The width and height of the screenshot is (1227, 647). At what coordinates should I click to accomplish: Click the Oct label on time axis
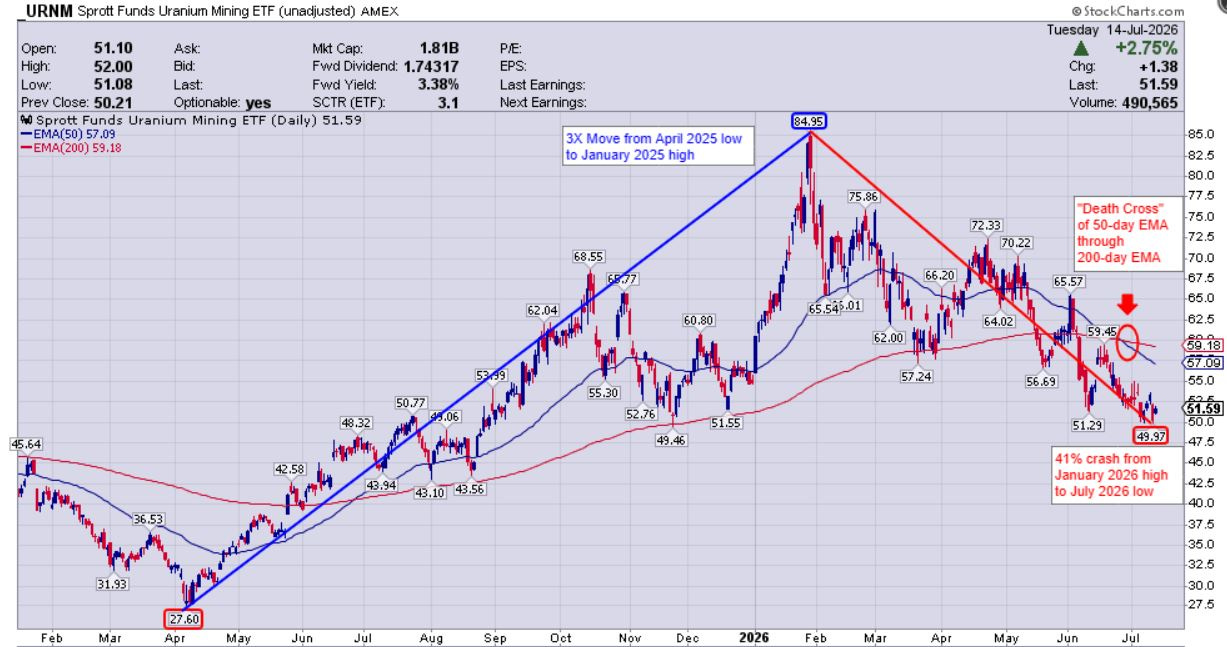tap(562, 636)
